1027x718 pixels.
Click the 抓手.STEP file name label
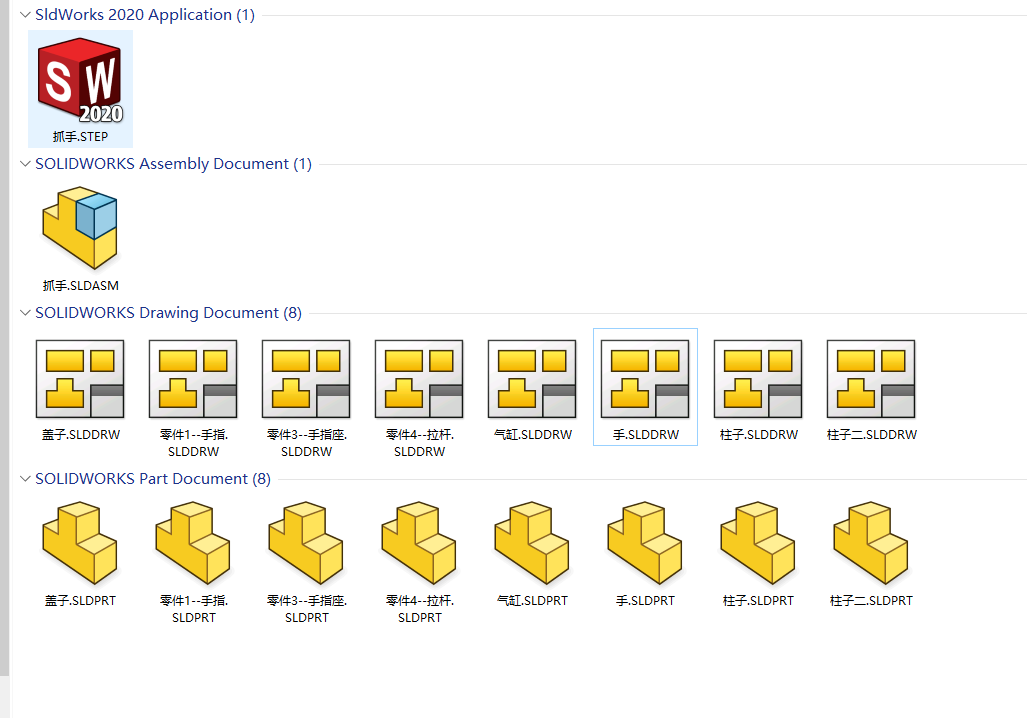pyautogui.click(x=81, y=137)
